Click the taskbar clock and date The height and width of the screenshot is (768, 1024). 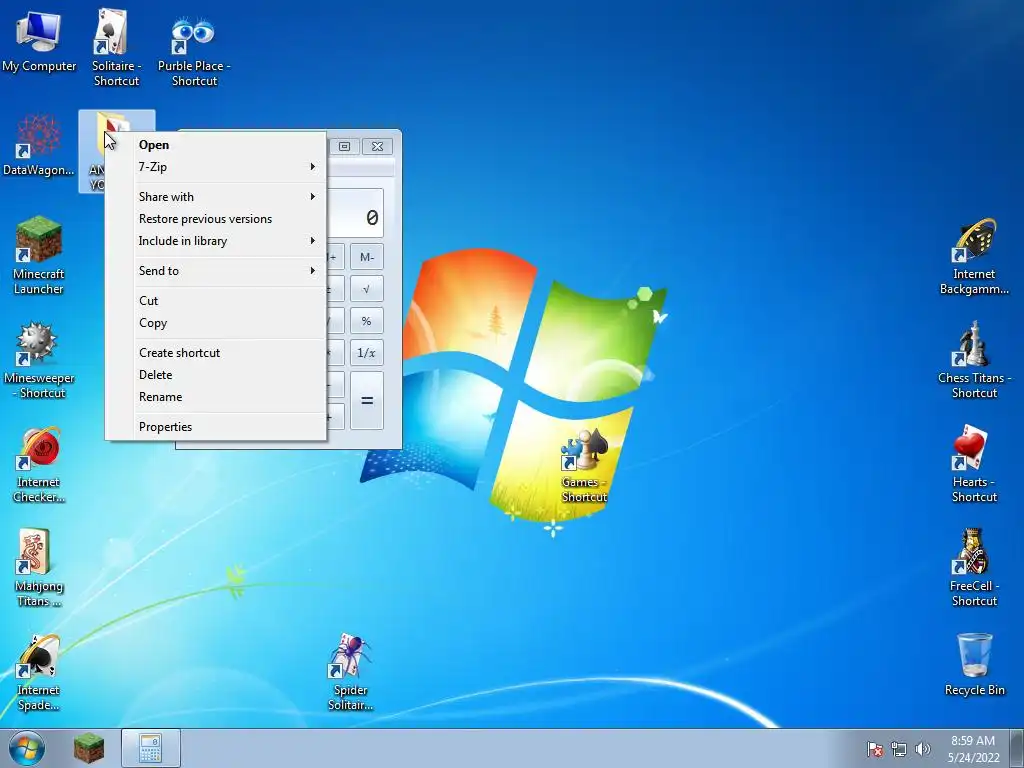[973, 749]
